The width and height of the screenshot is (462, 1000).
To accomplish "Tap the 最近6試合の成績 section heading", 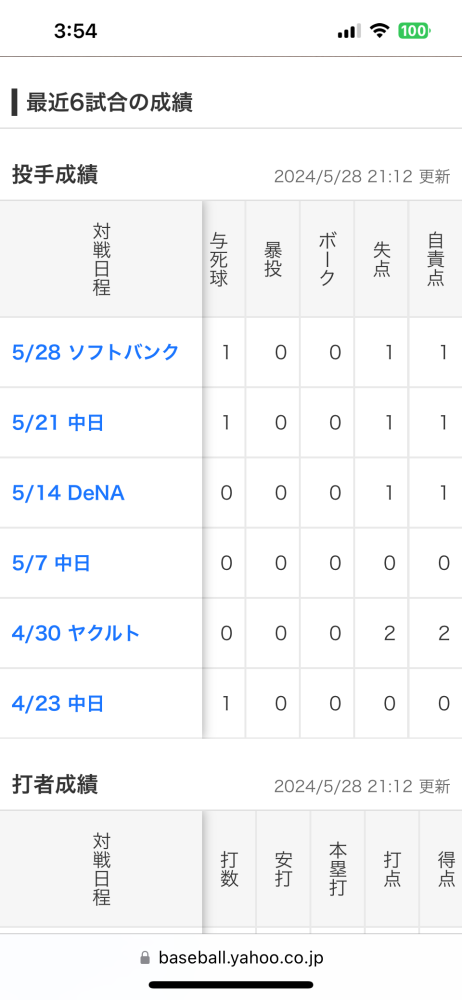I will 109,102.
